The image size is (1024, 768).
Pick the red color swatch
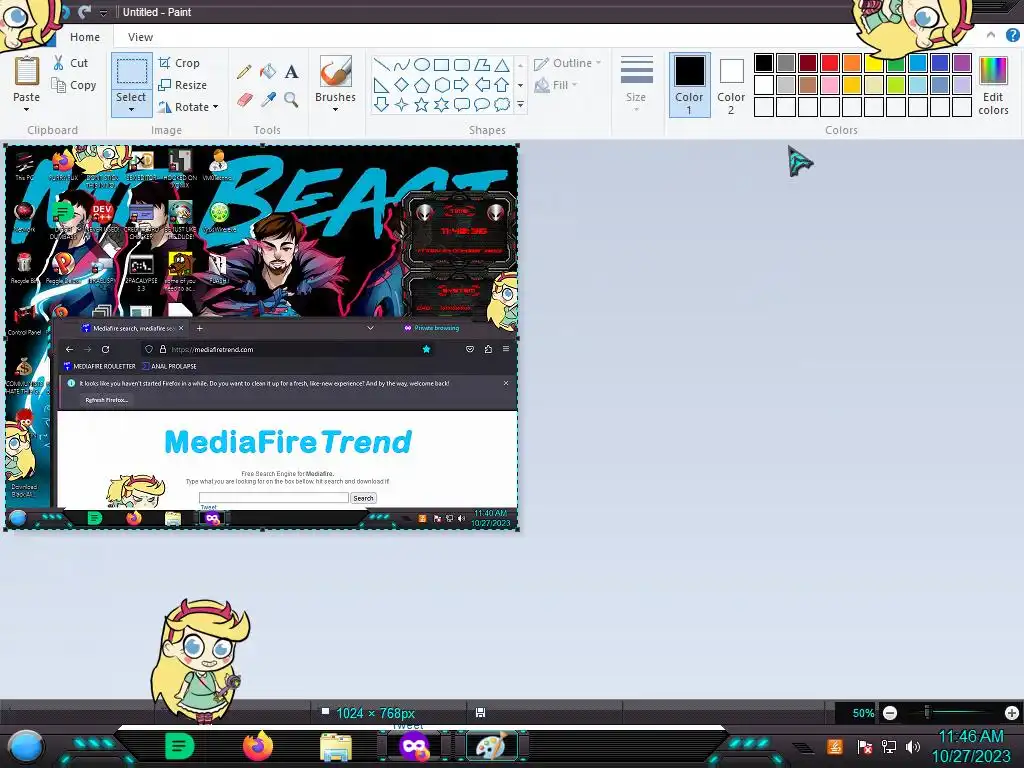830,63
